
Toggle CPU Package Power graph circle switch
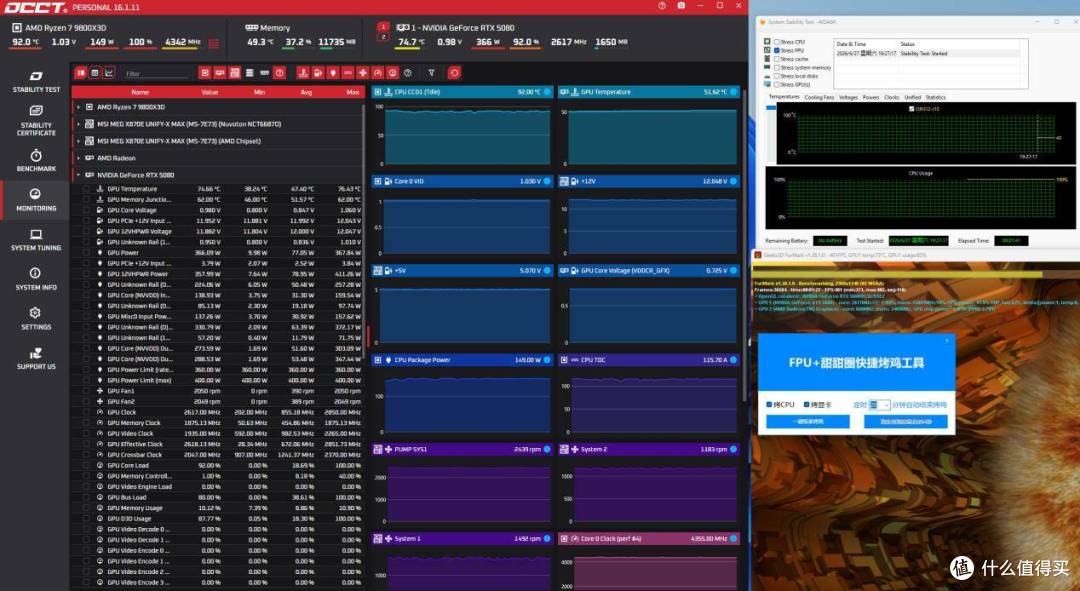(548, 360)
